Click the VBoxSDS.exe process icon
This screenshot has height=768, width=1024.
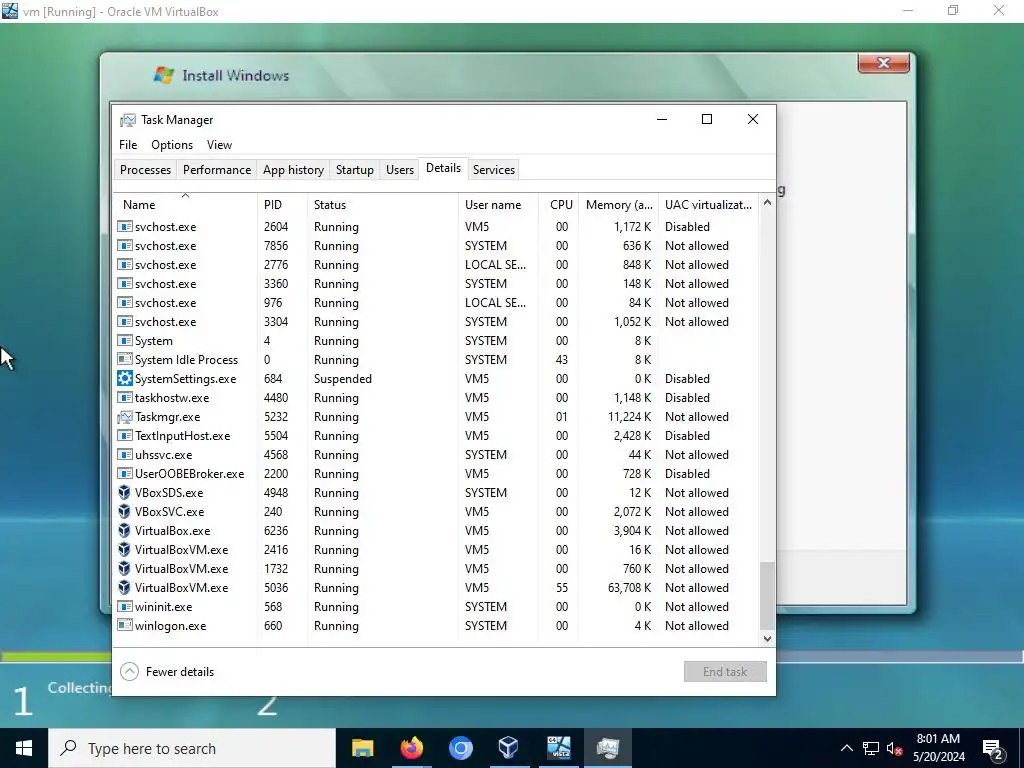(x=124, y=492)
